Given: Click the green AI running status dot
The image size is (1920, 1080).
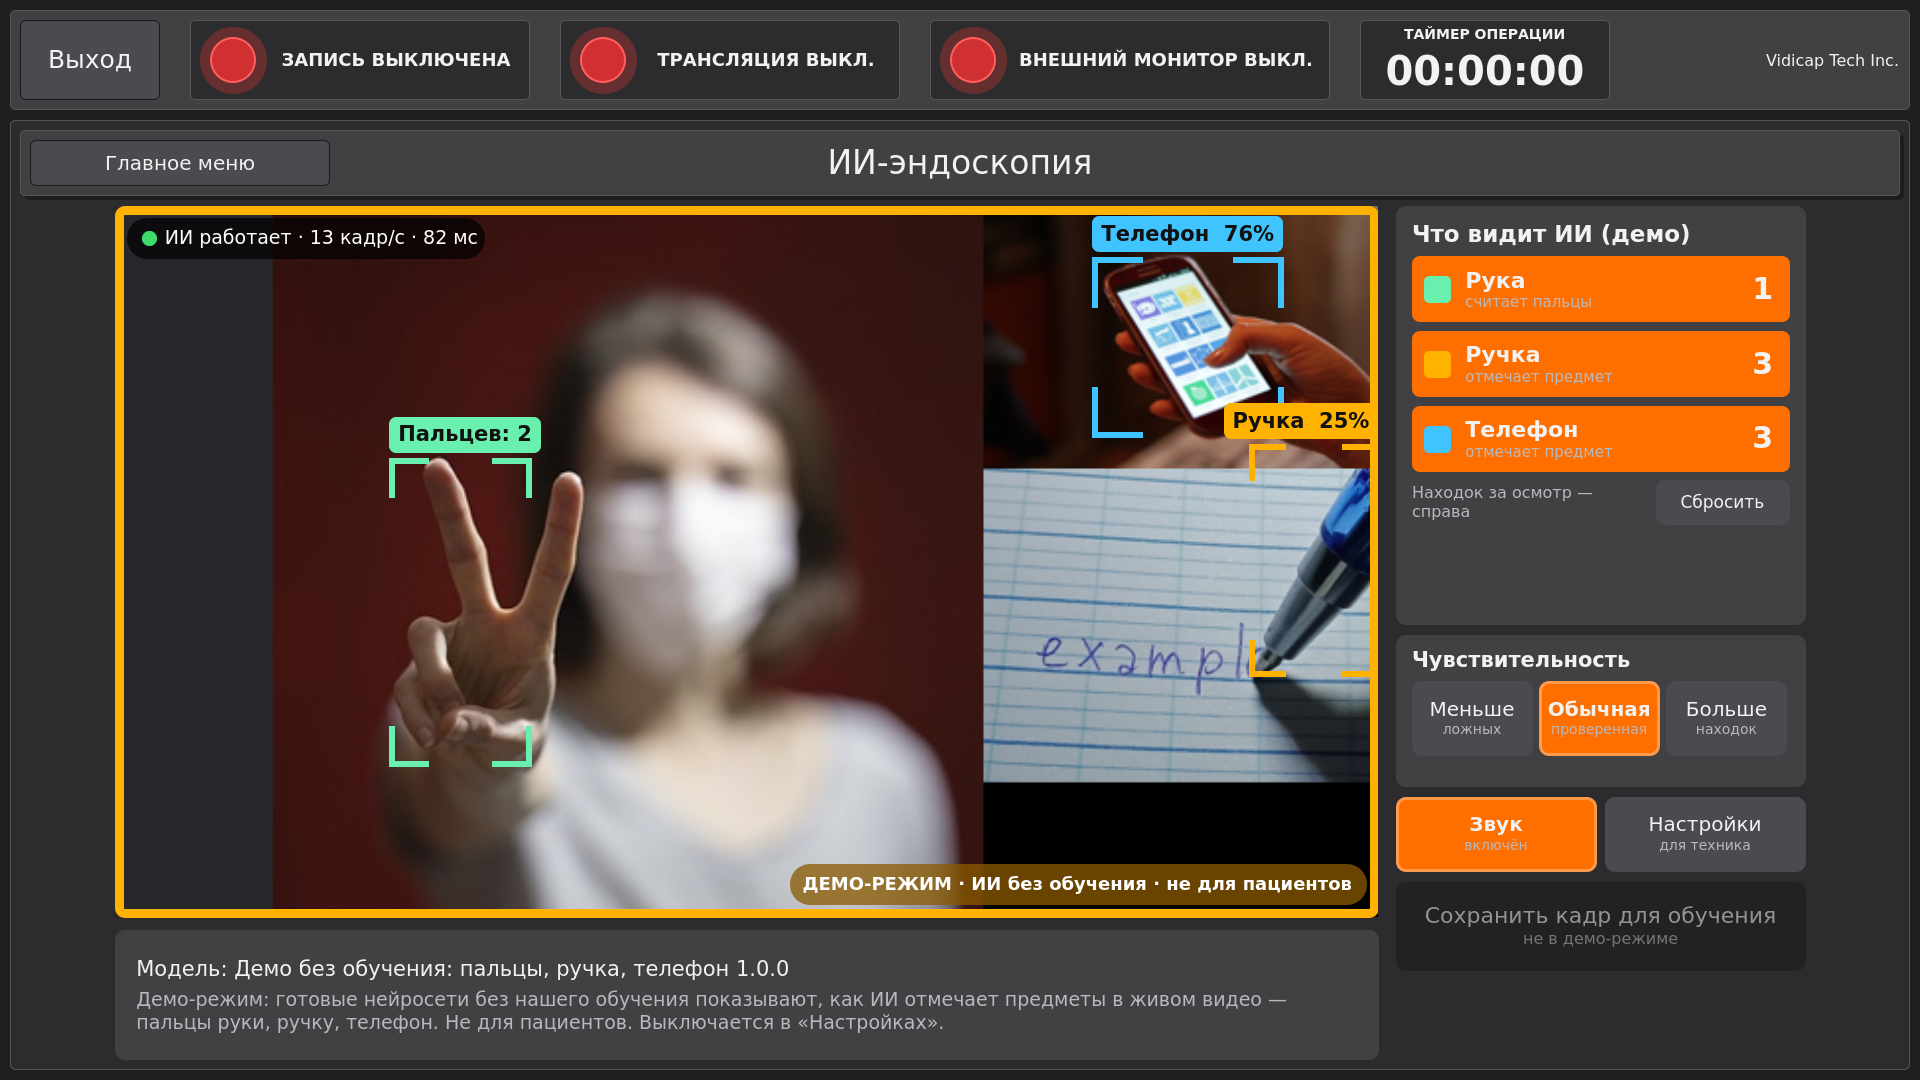Looking at the screenshot, I should pyautogui.click(x=150, y=238).
